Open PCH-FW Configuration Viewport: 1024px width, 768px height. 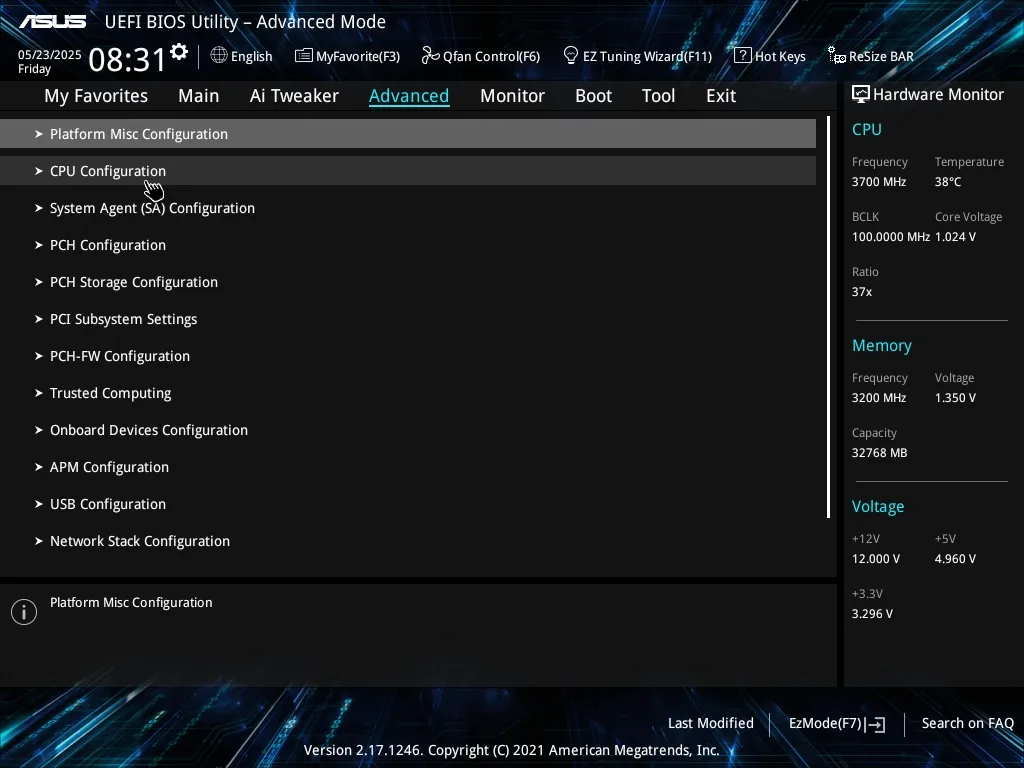(408, 356)
